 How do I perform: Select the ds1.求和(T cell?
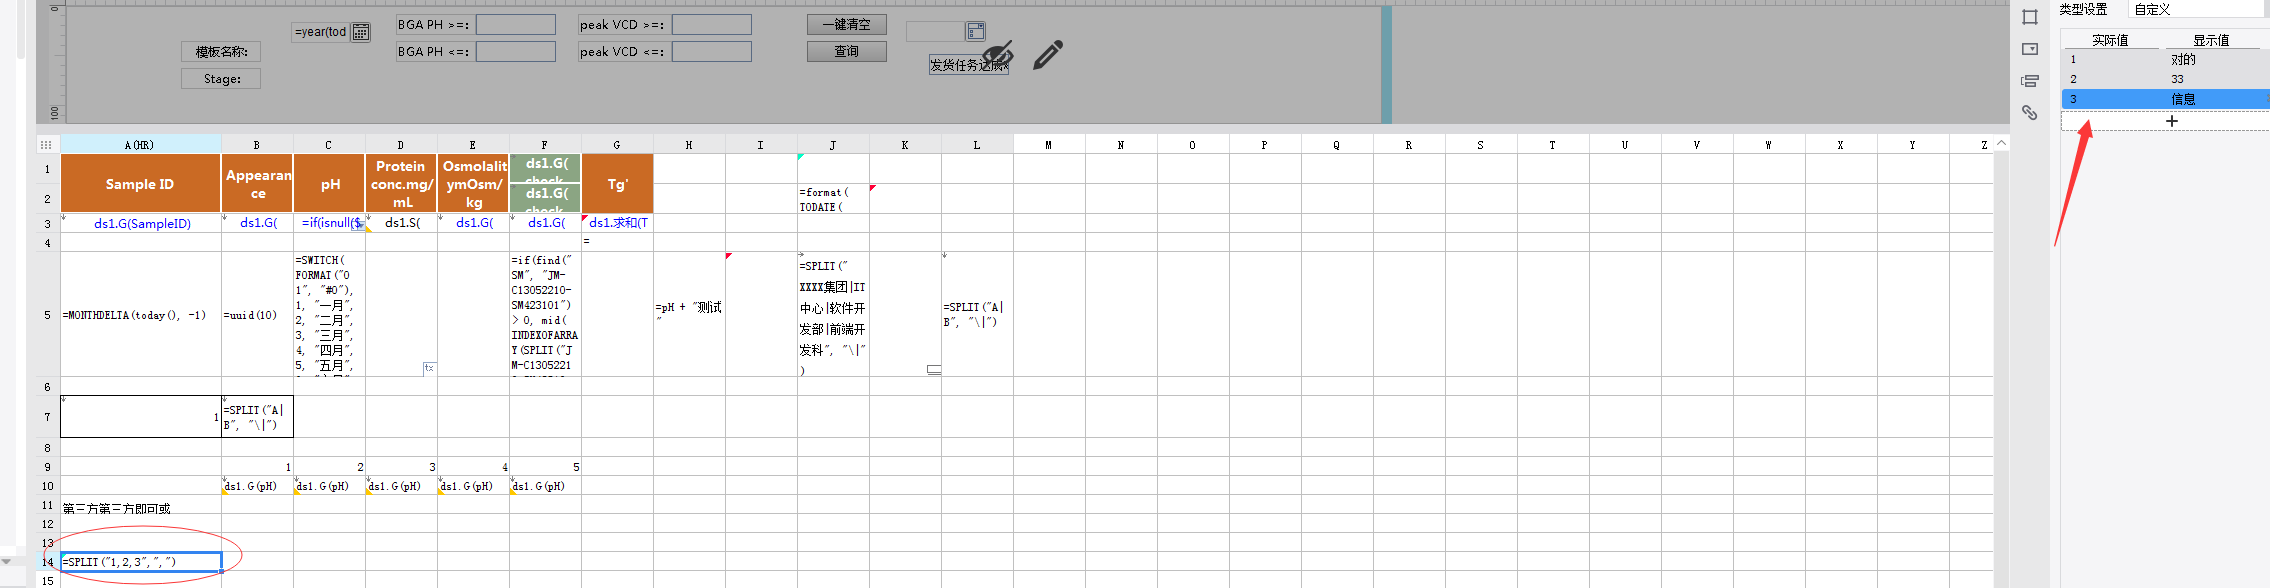[x=617, y=223]
